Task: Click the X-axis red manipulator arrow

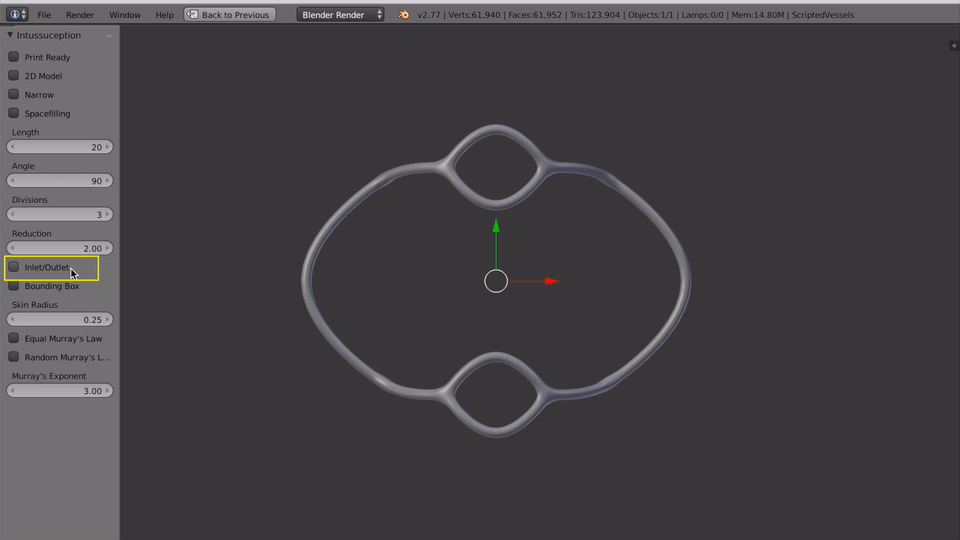Action: point(552,281)
